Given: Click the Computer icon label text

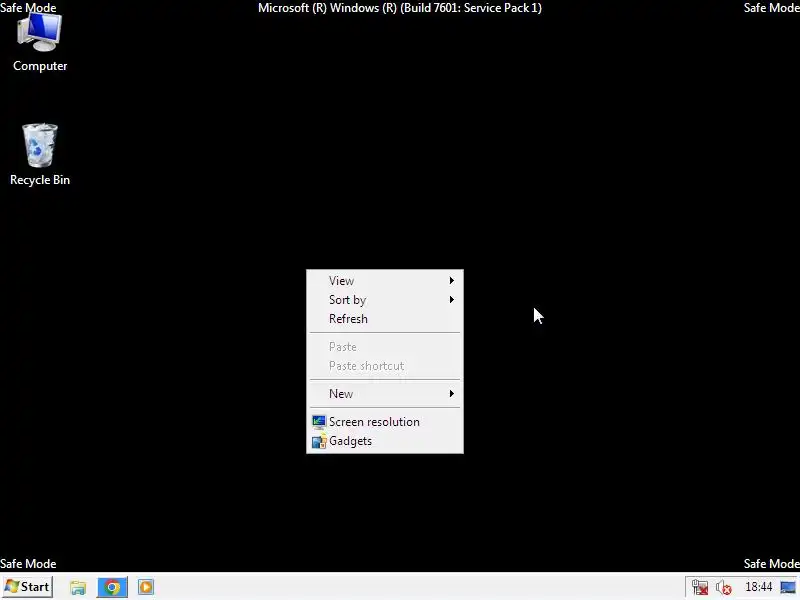Looking at the screenshot, I should pyautogui.click(x=40, y=66).
